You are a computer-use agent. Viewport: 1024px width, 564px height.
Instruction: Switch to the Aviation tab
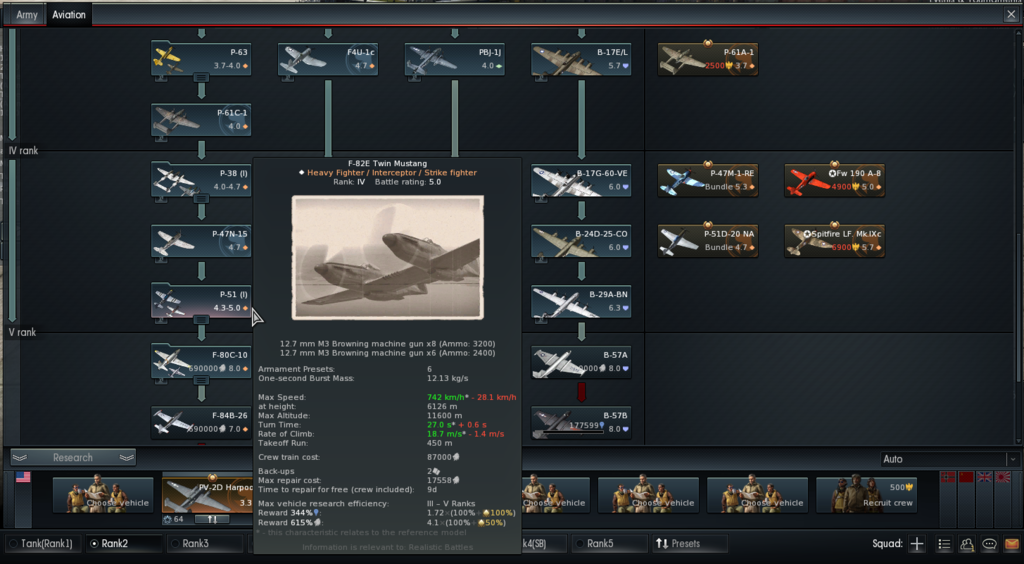pyautogui.click(x=70, y=15)
